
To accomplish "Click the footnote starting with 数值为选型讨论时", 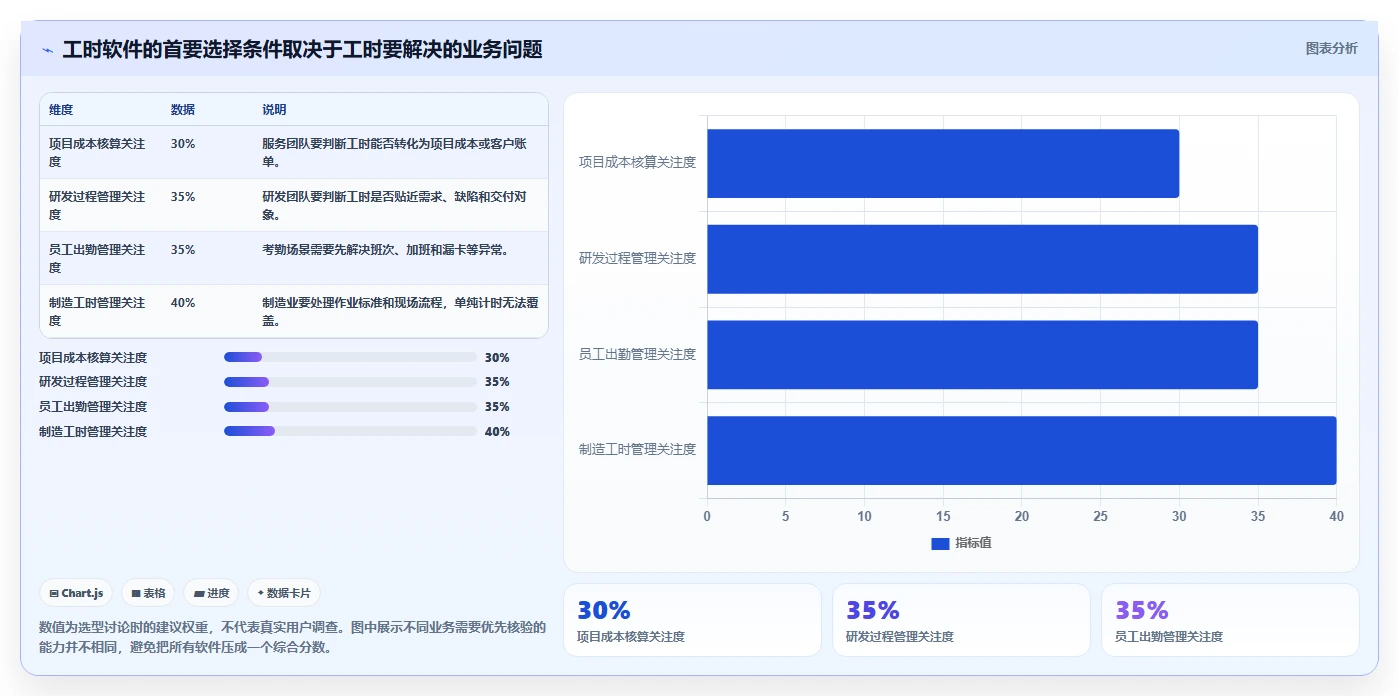I will (293, 637).
